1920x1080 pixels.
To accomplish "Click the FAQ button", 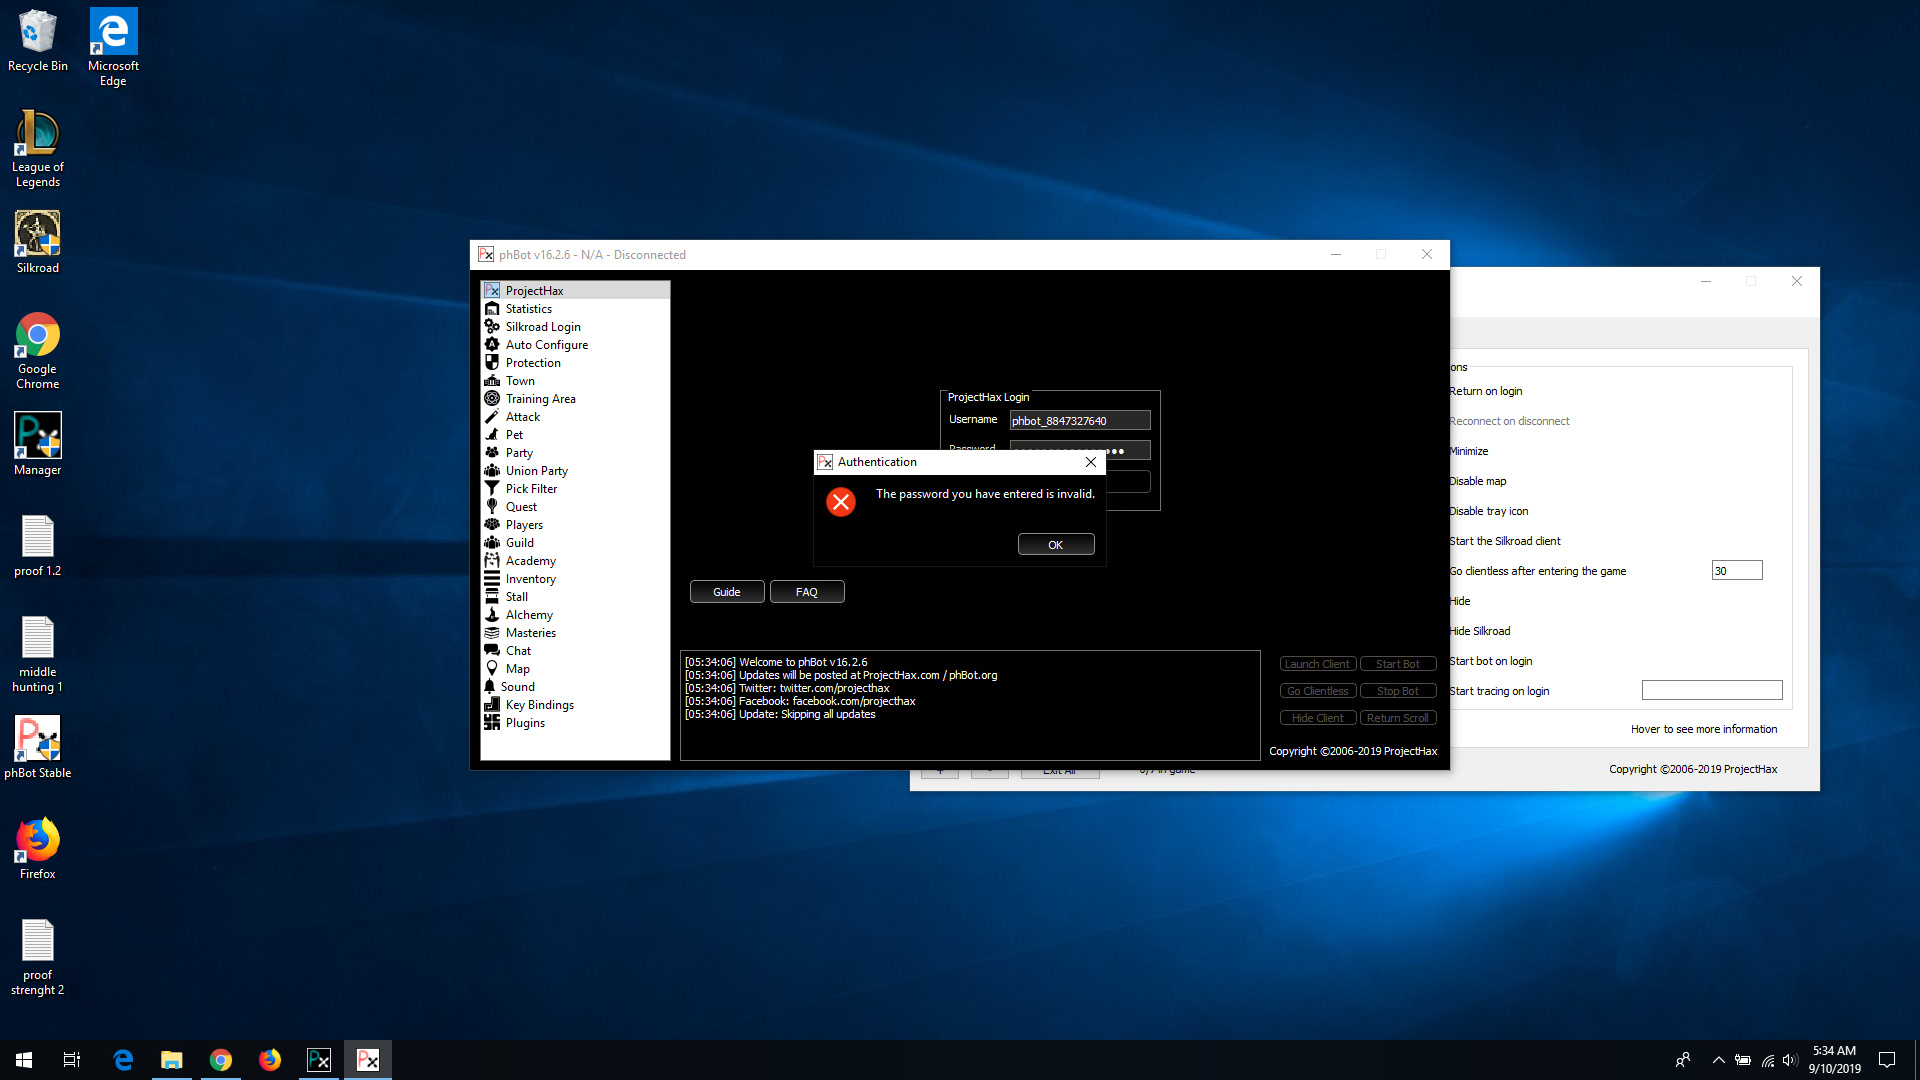I will tap(807, 592).
